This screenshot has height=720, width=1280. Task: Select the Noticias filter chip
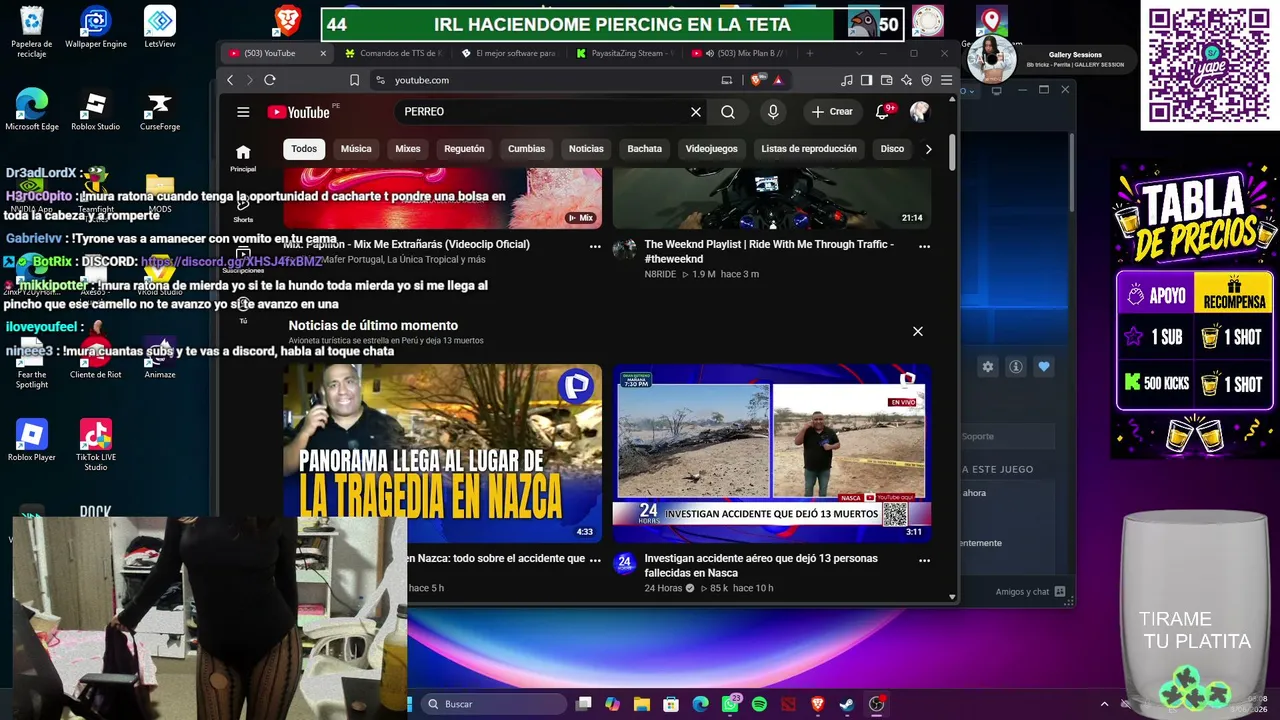(x=586, y=149)
